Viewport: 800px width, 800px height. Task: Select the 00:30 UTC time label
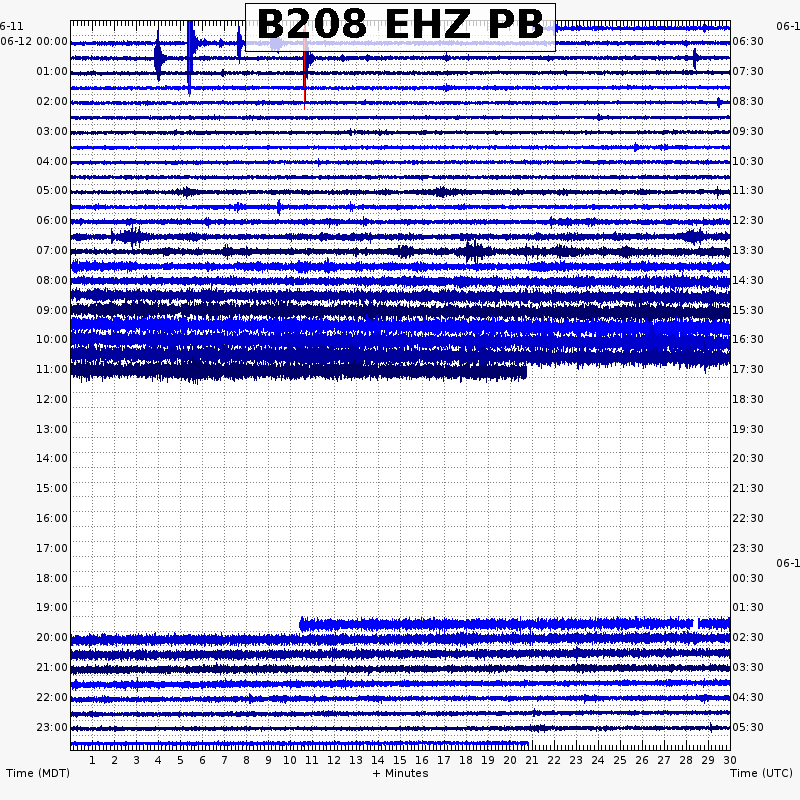[748, 579]
